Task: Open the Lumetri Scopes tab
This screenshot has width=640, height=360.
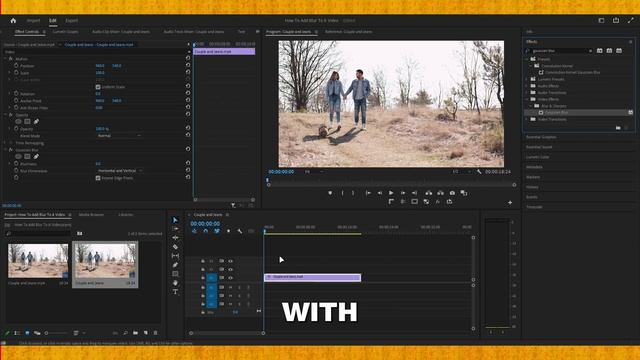Action: pos(65,31)
